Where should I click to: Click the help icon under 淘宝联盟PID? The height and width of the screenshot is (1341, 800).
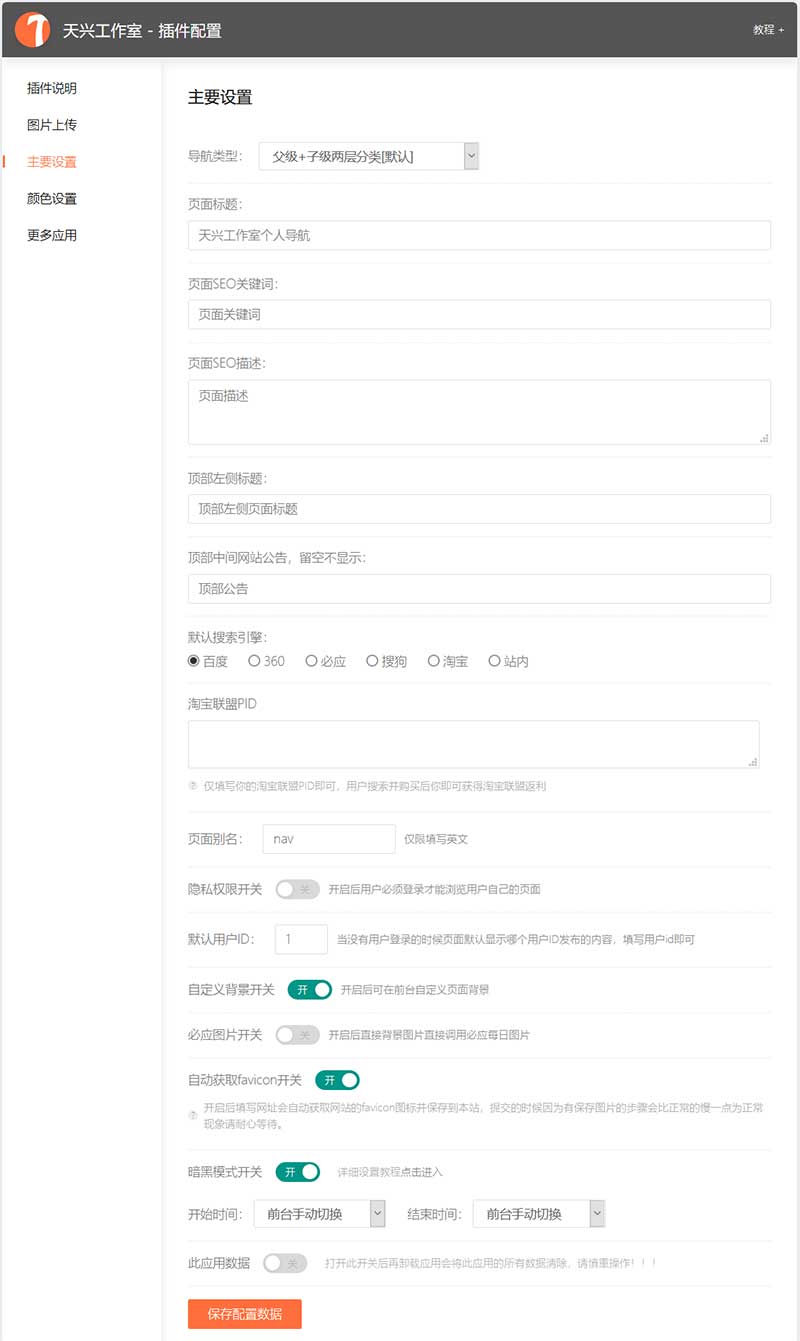(193, 786)
